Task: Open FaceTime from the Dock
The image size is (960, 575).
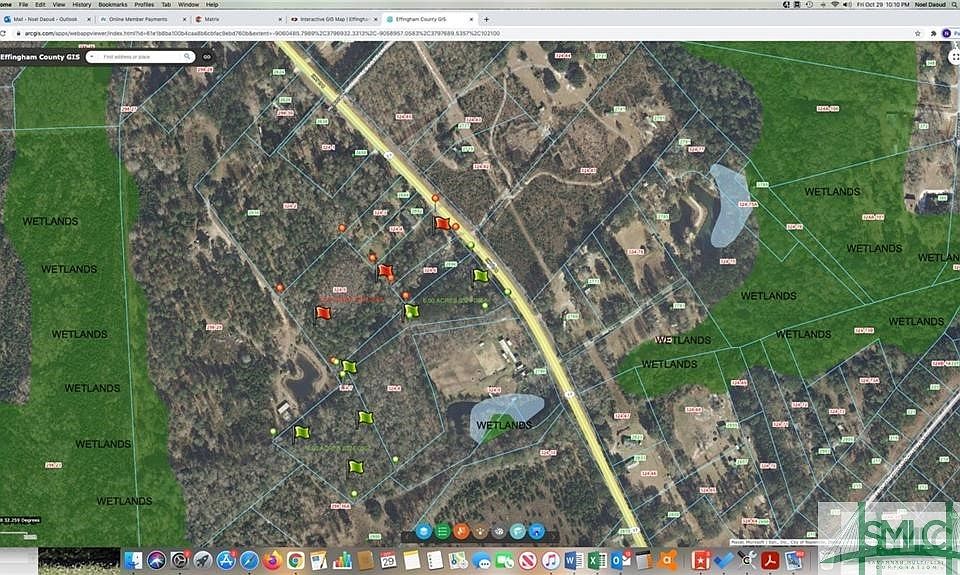Action: coord(504,560)
